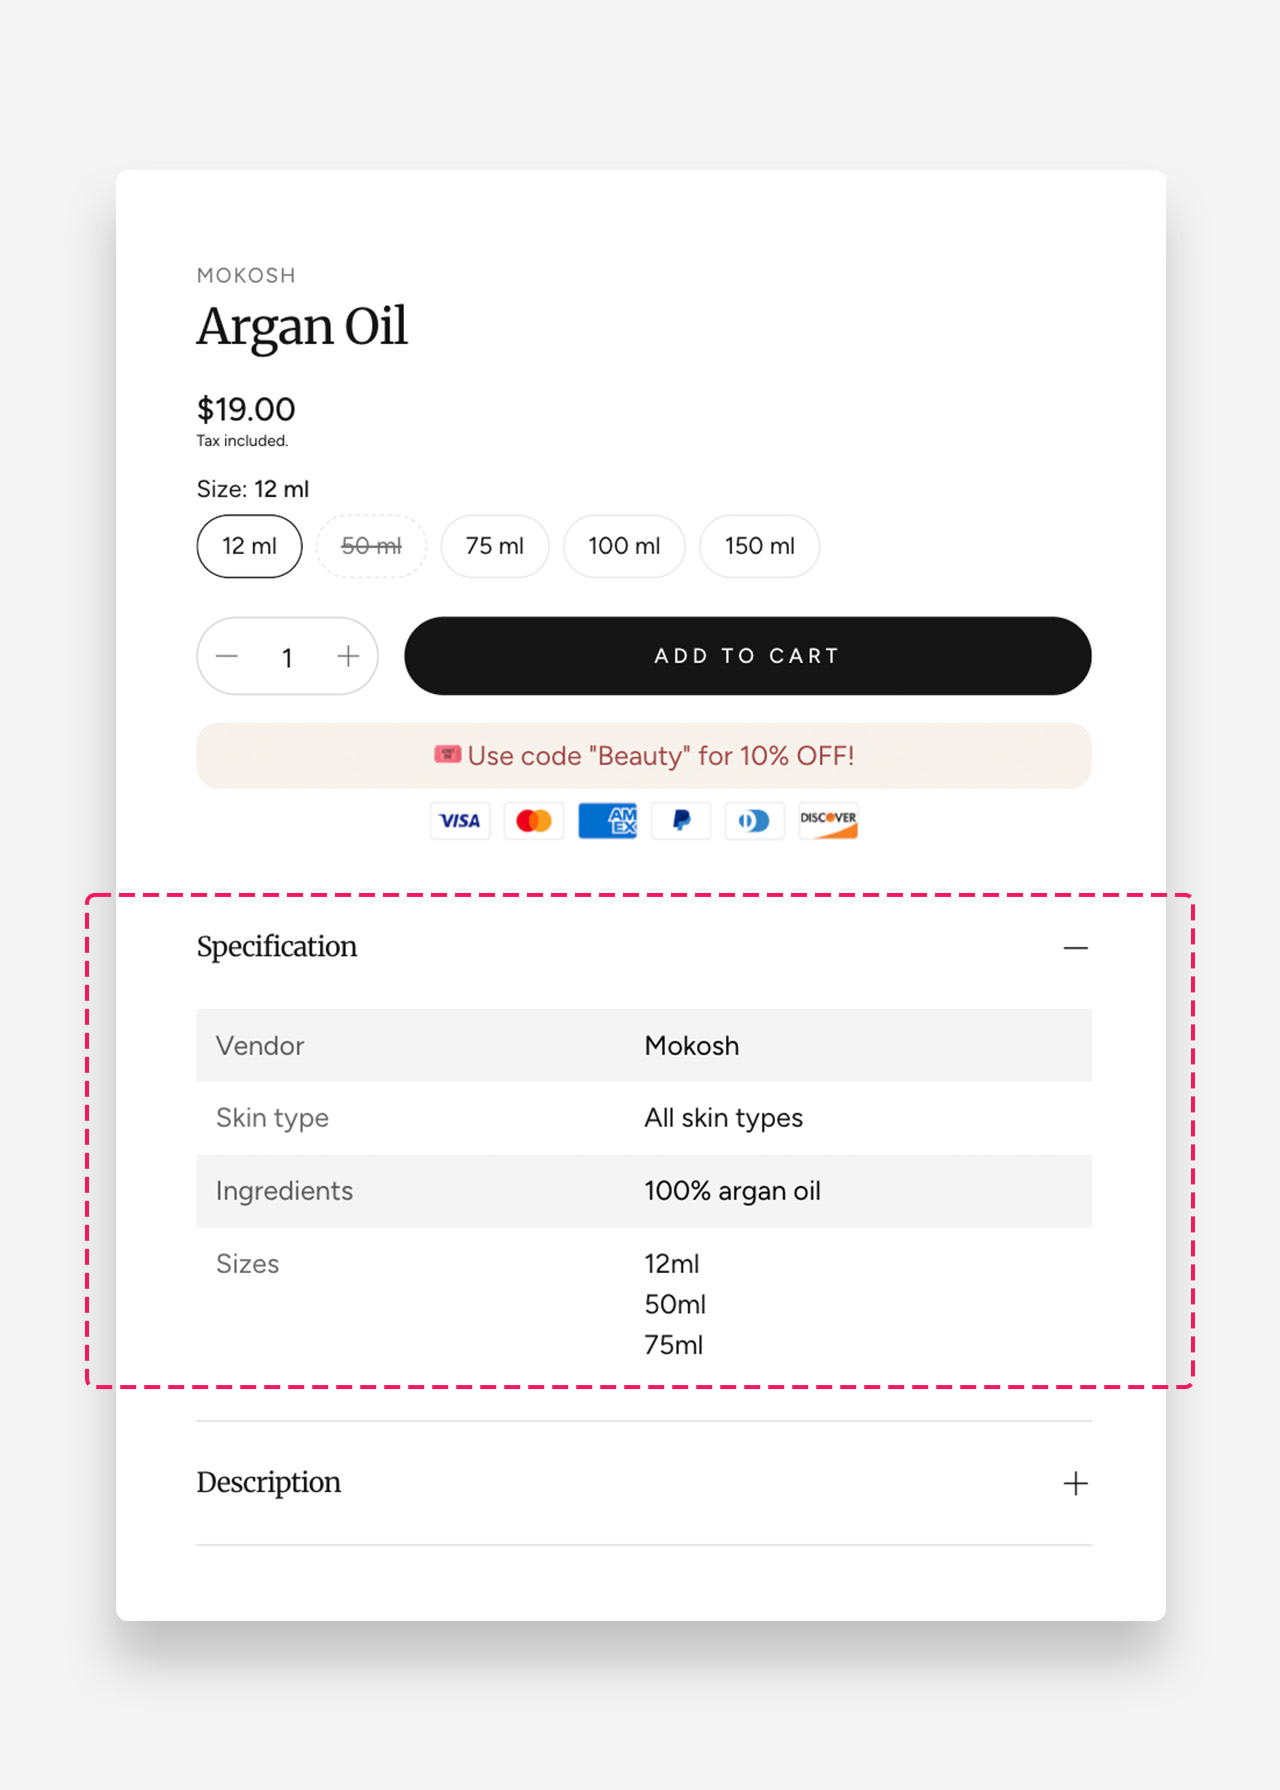Click the $19.00 price
The height and width of the screenshot is (1790, 1280).
(246, 409)
